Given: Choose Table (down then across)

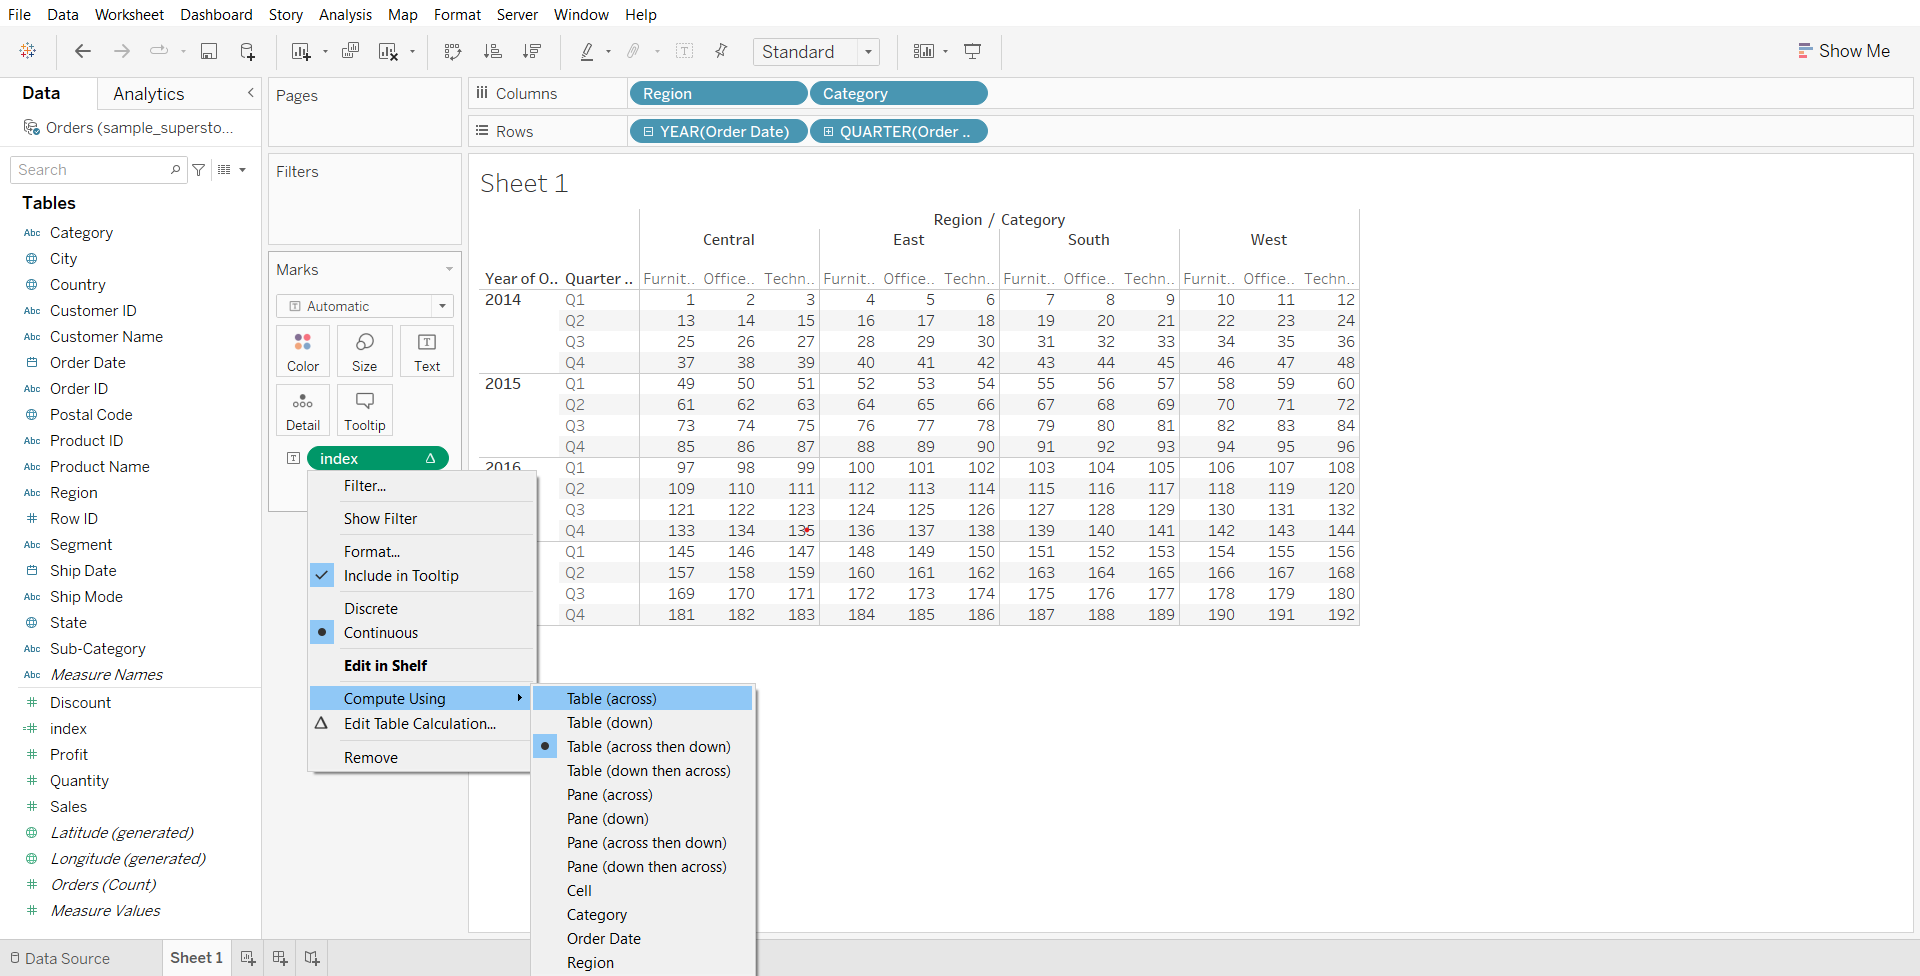Looking at the screenshot, I should 648,771.
